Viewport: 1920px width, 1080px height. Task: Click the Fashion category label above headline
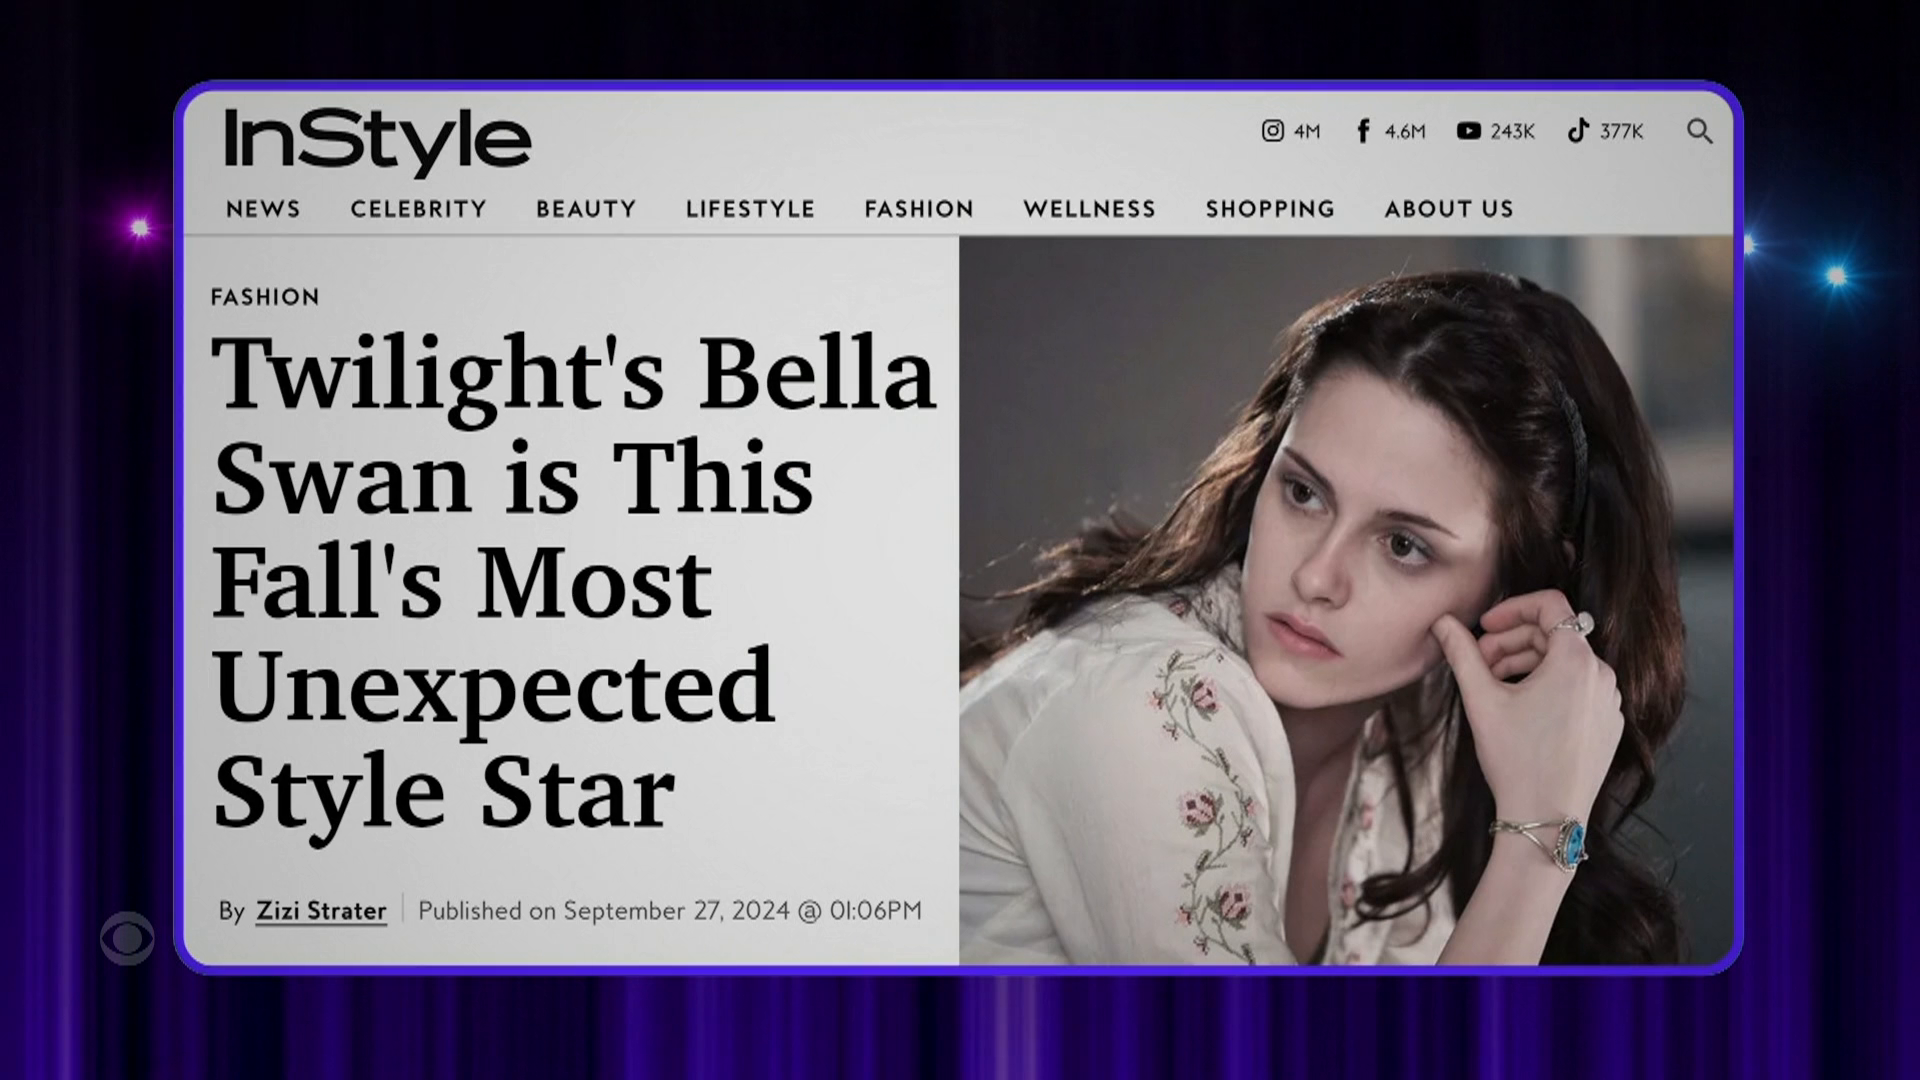pos(265,297)
